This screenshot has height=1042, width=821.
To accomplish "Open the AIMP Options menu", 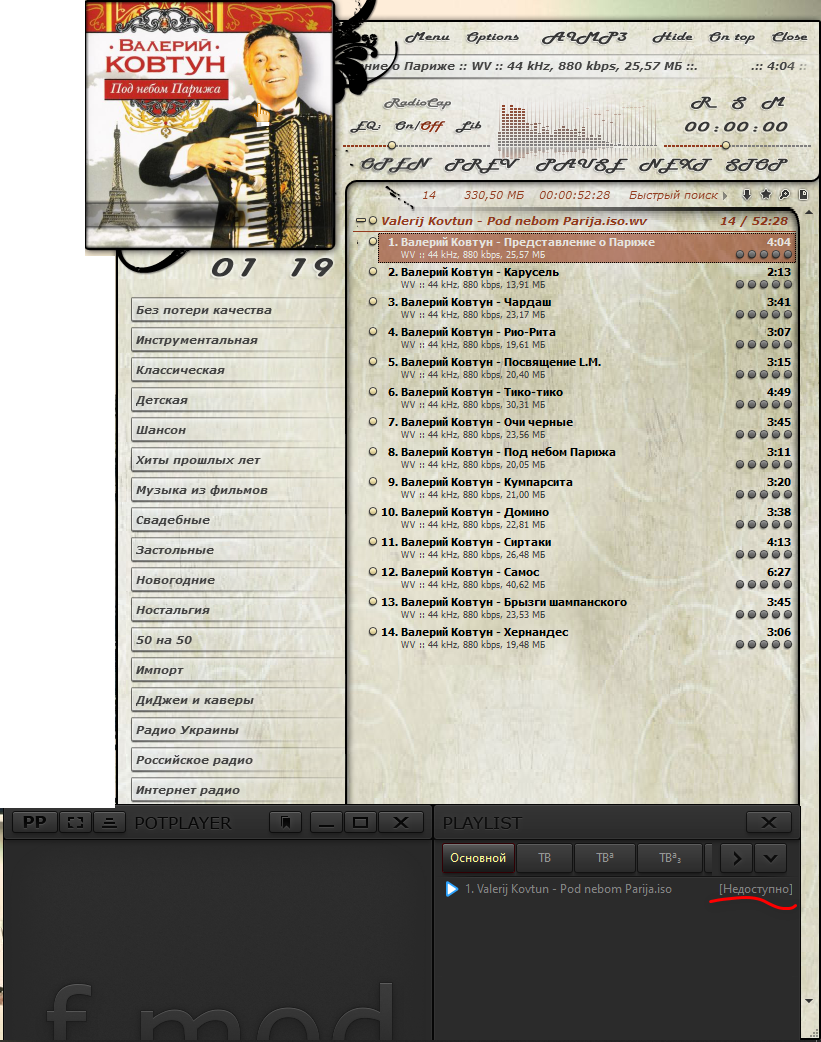I will (x=492, y=37).
